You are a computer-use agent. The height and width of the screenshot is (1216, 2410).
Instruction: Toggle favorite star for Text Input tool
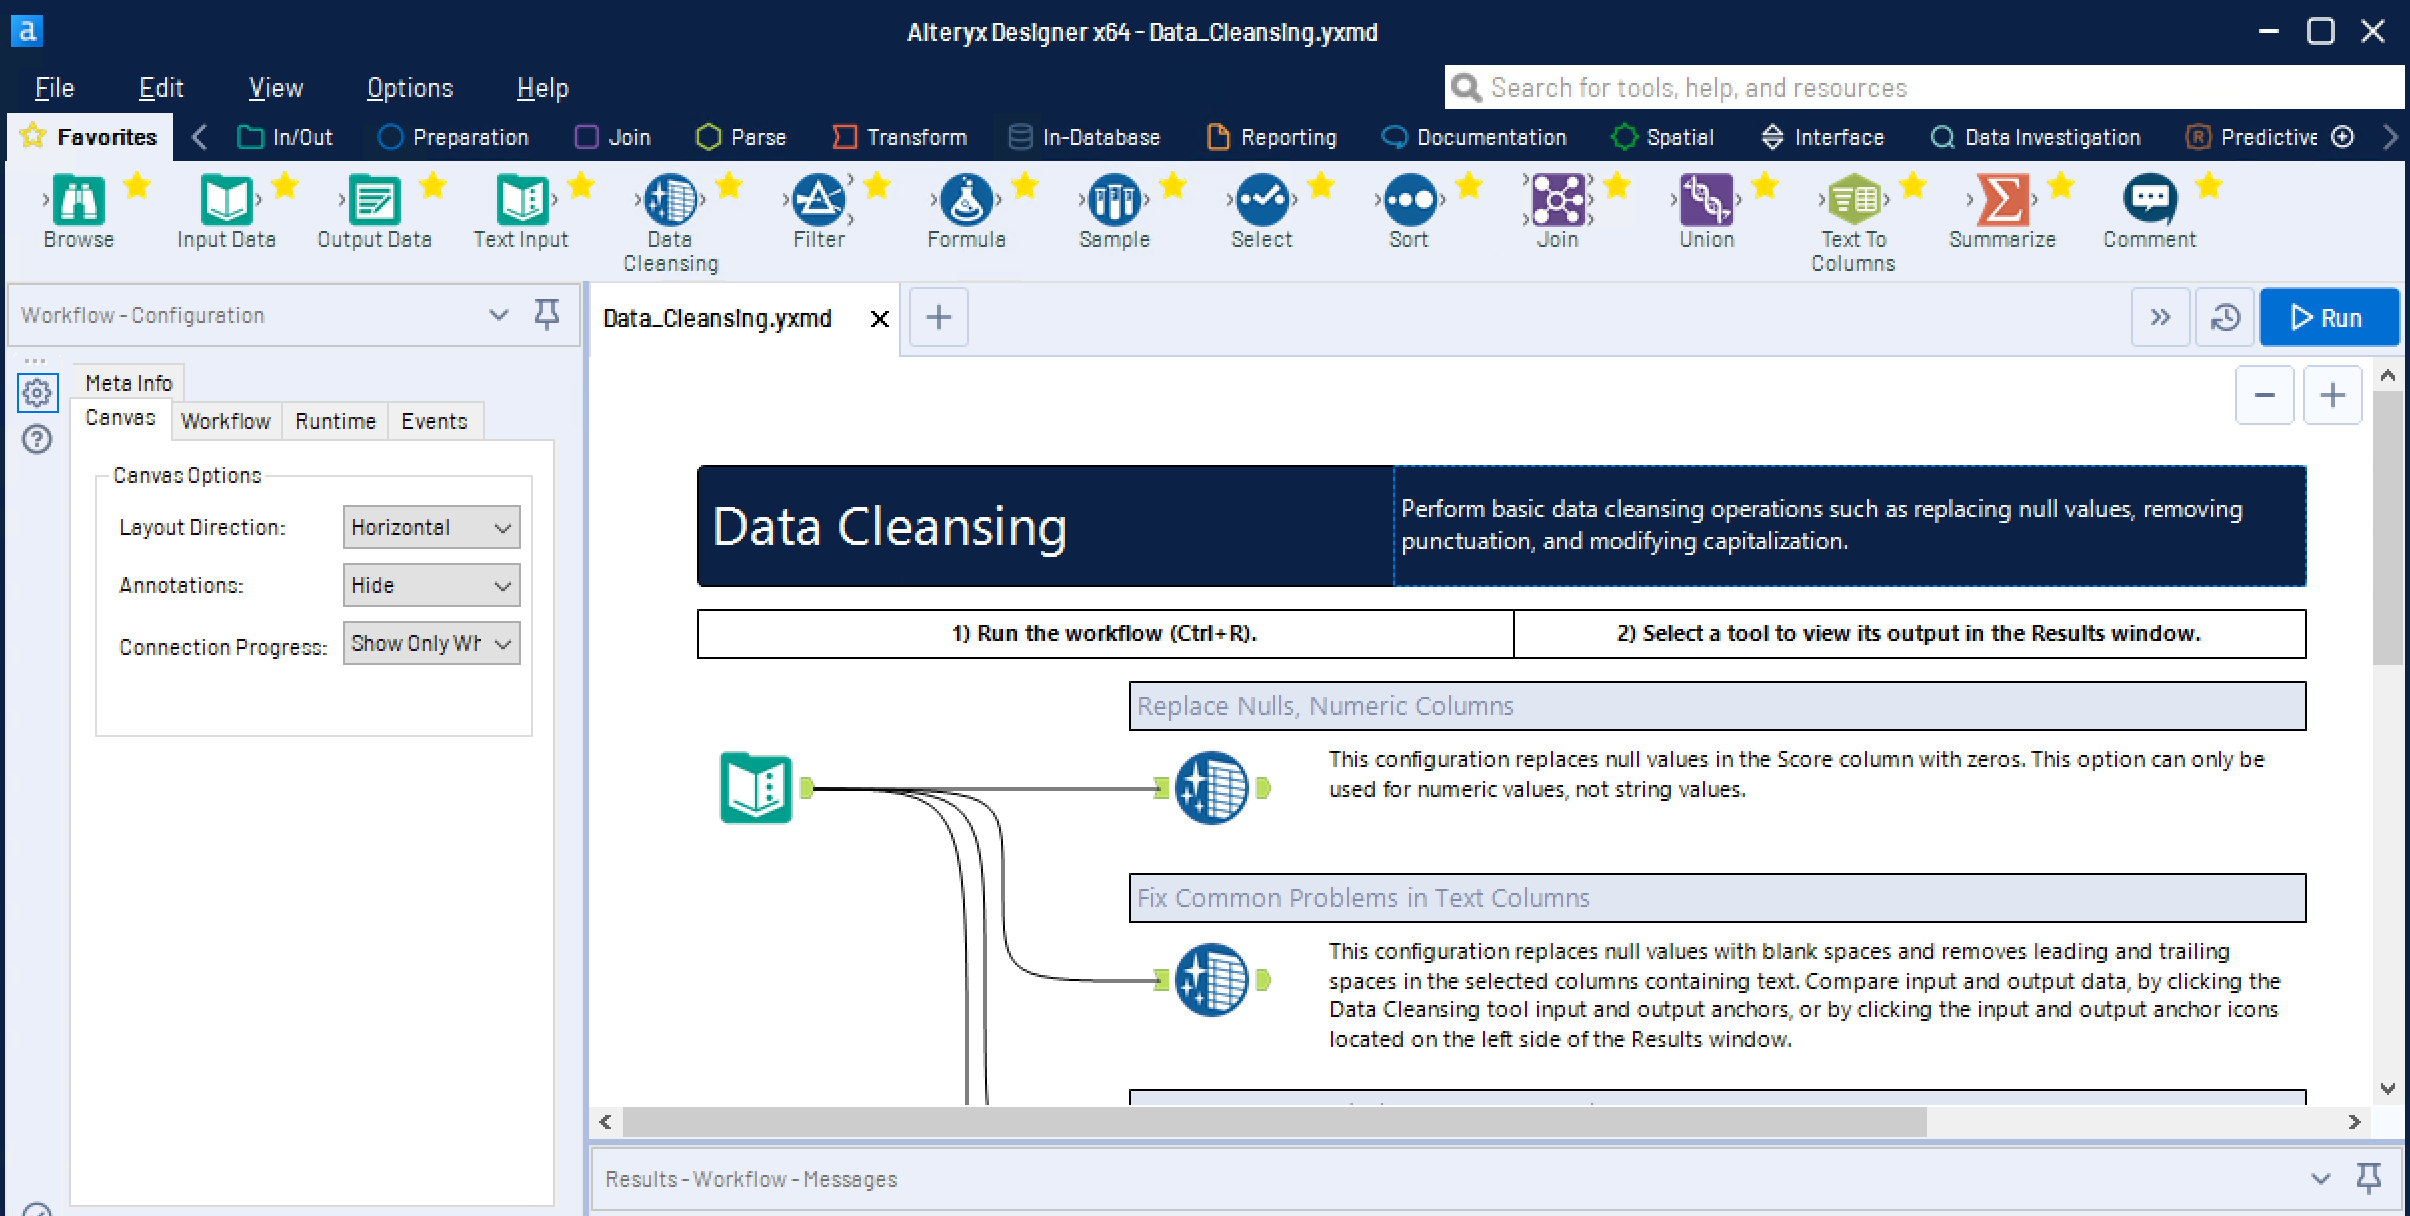tap(581, 185)
